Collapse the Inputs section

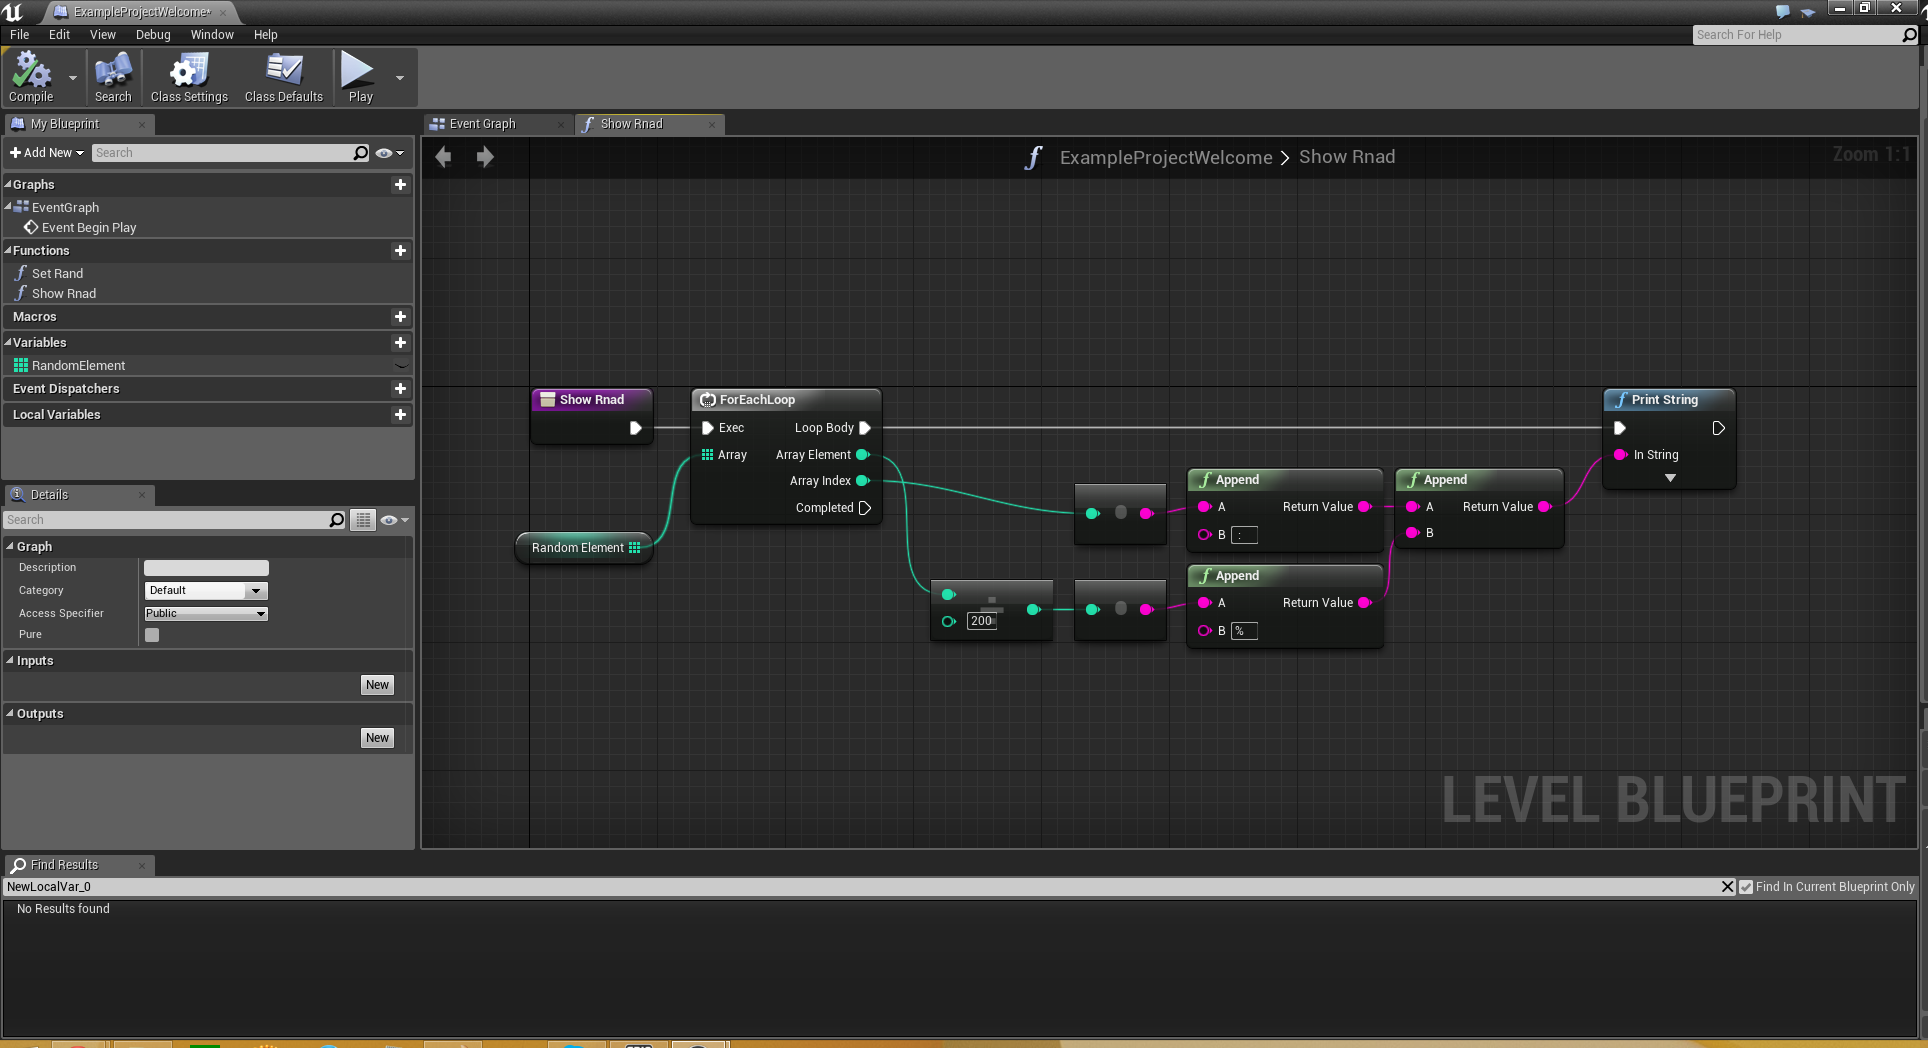click(x=10, y=660)
